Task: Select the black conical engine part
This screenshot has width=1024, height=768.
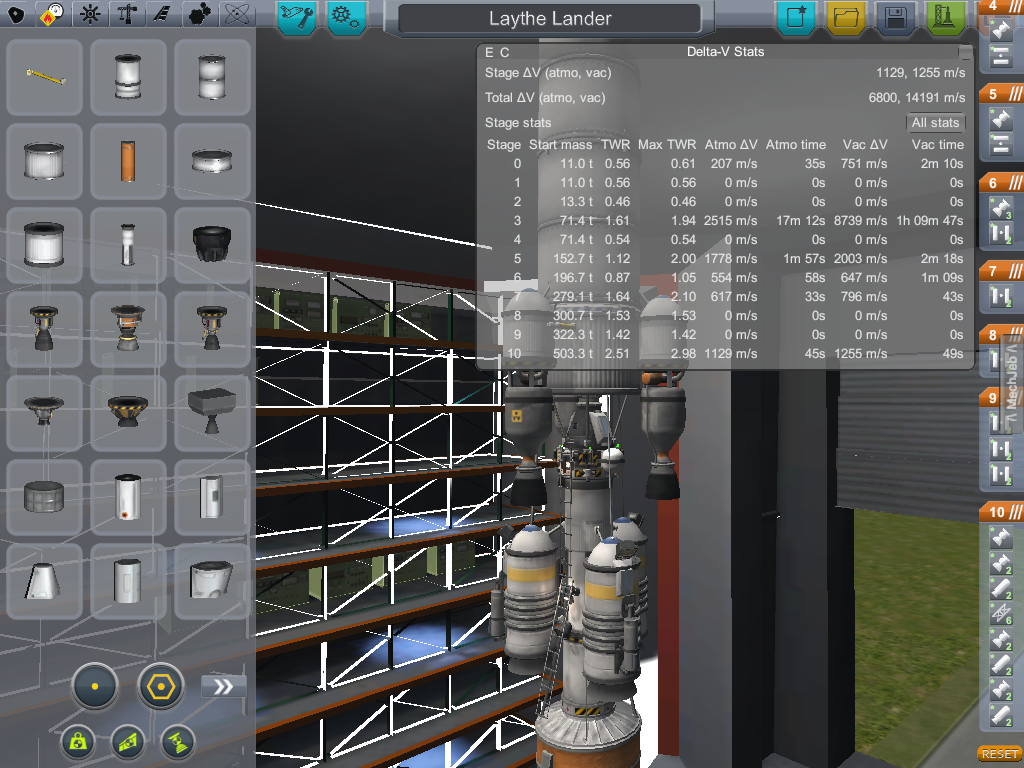Action: 212,246
